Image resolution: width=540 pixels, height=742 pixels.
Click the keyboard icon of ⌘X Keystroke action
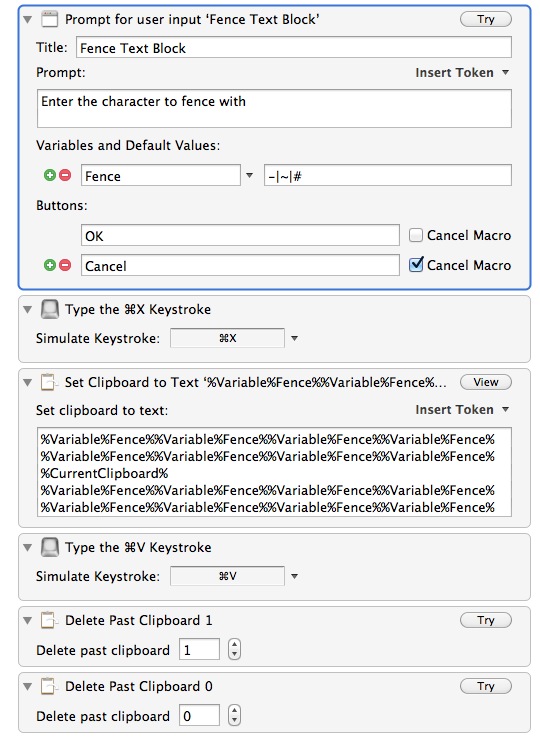click(50, 309)
